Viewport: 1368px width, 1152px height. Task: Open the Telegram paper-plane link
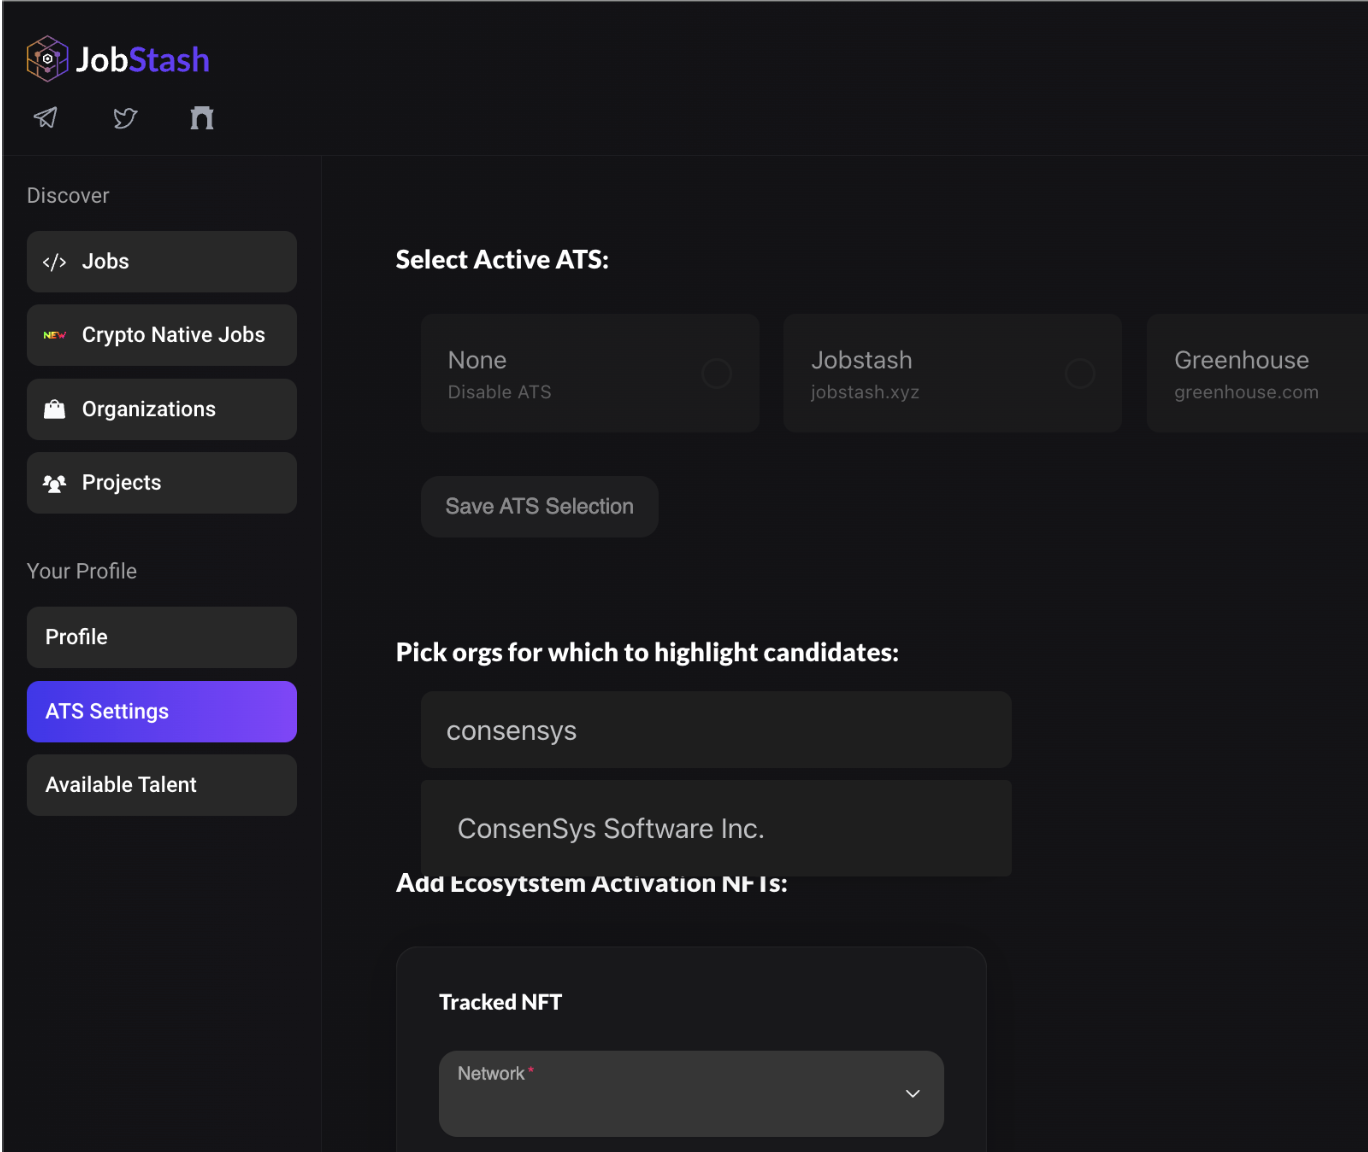click(x=46, y=118)
